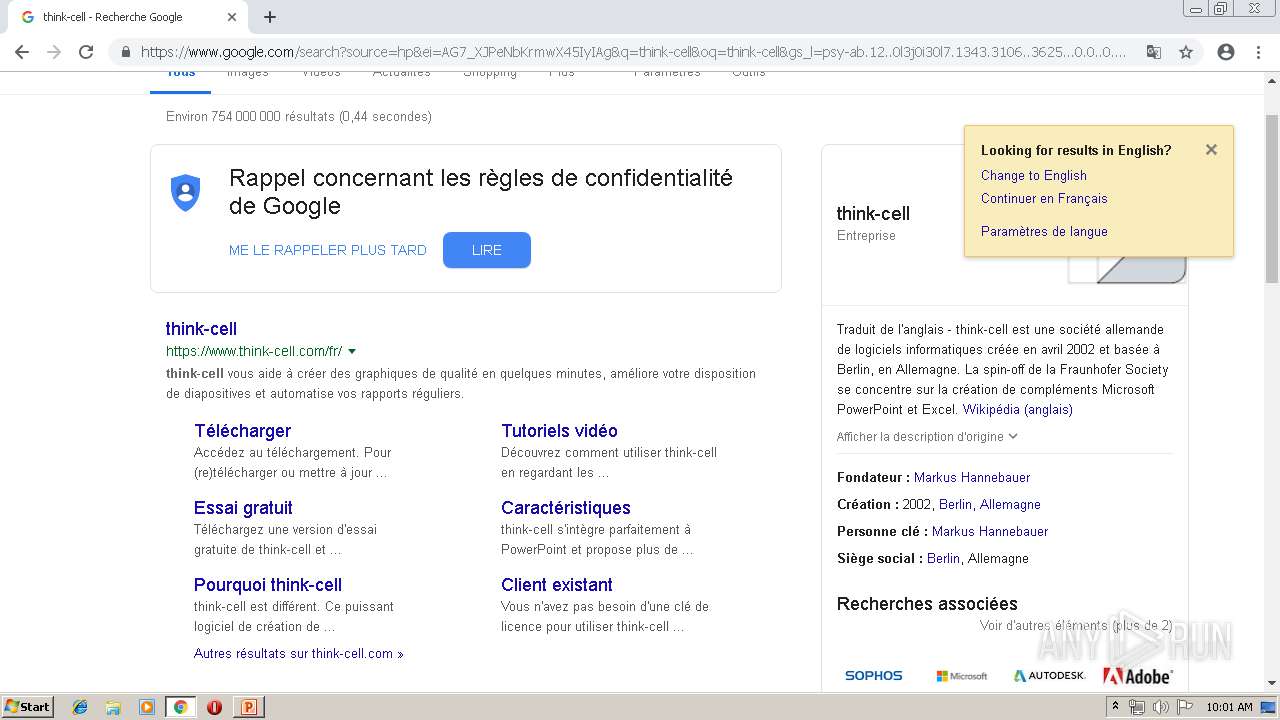Click Markus Hannebauer in Fondateur row
Image resolution: width=1280 pixels, height=720 pixels.
coord(972,478)
